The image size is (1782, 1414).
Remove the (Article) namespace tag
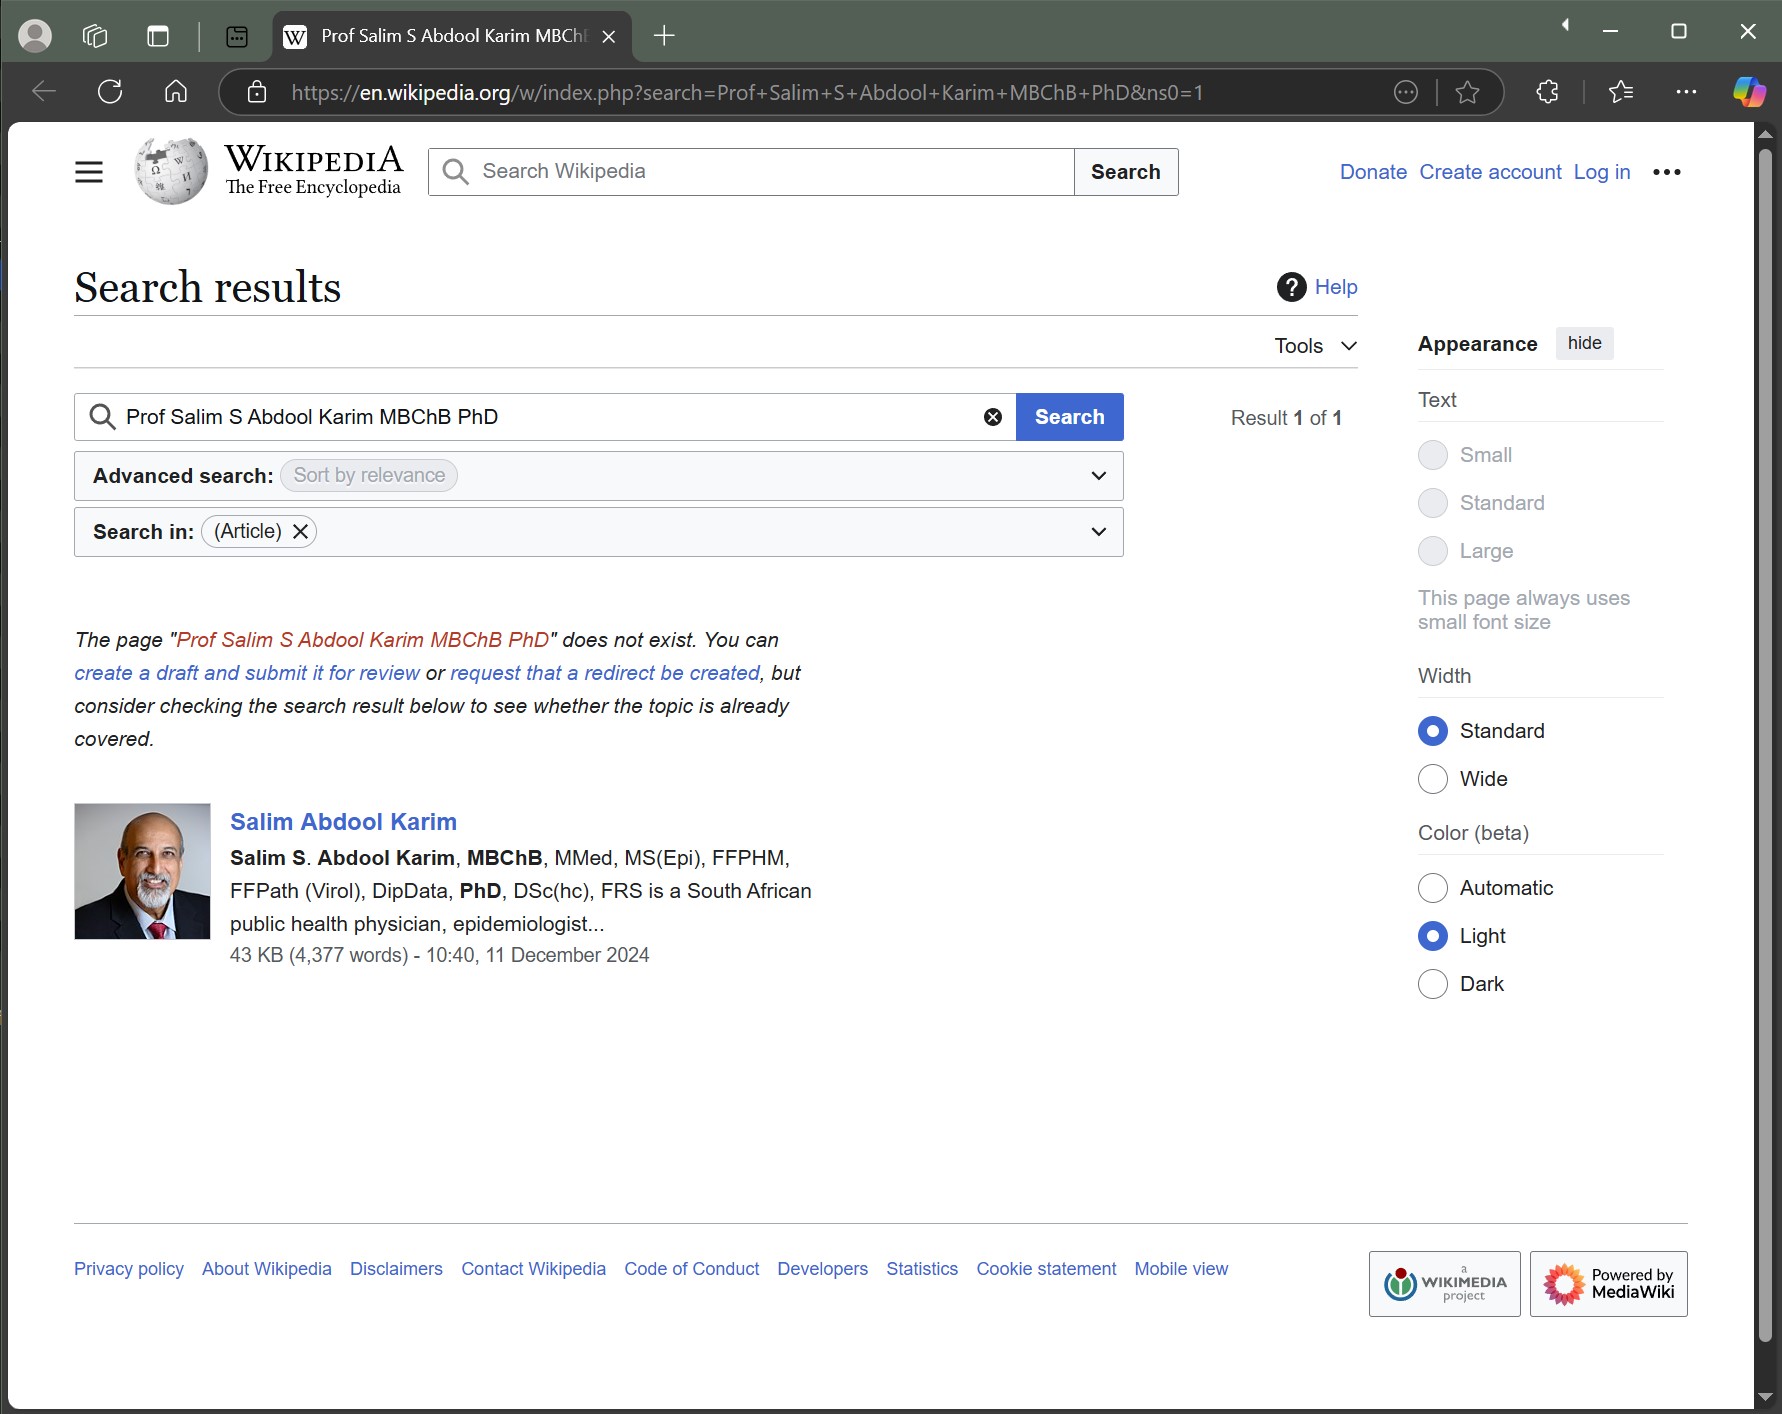tap(300, 532)
